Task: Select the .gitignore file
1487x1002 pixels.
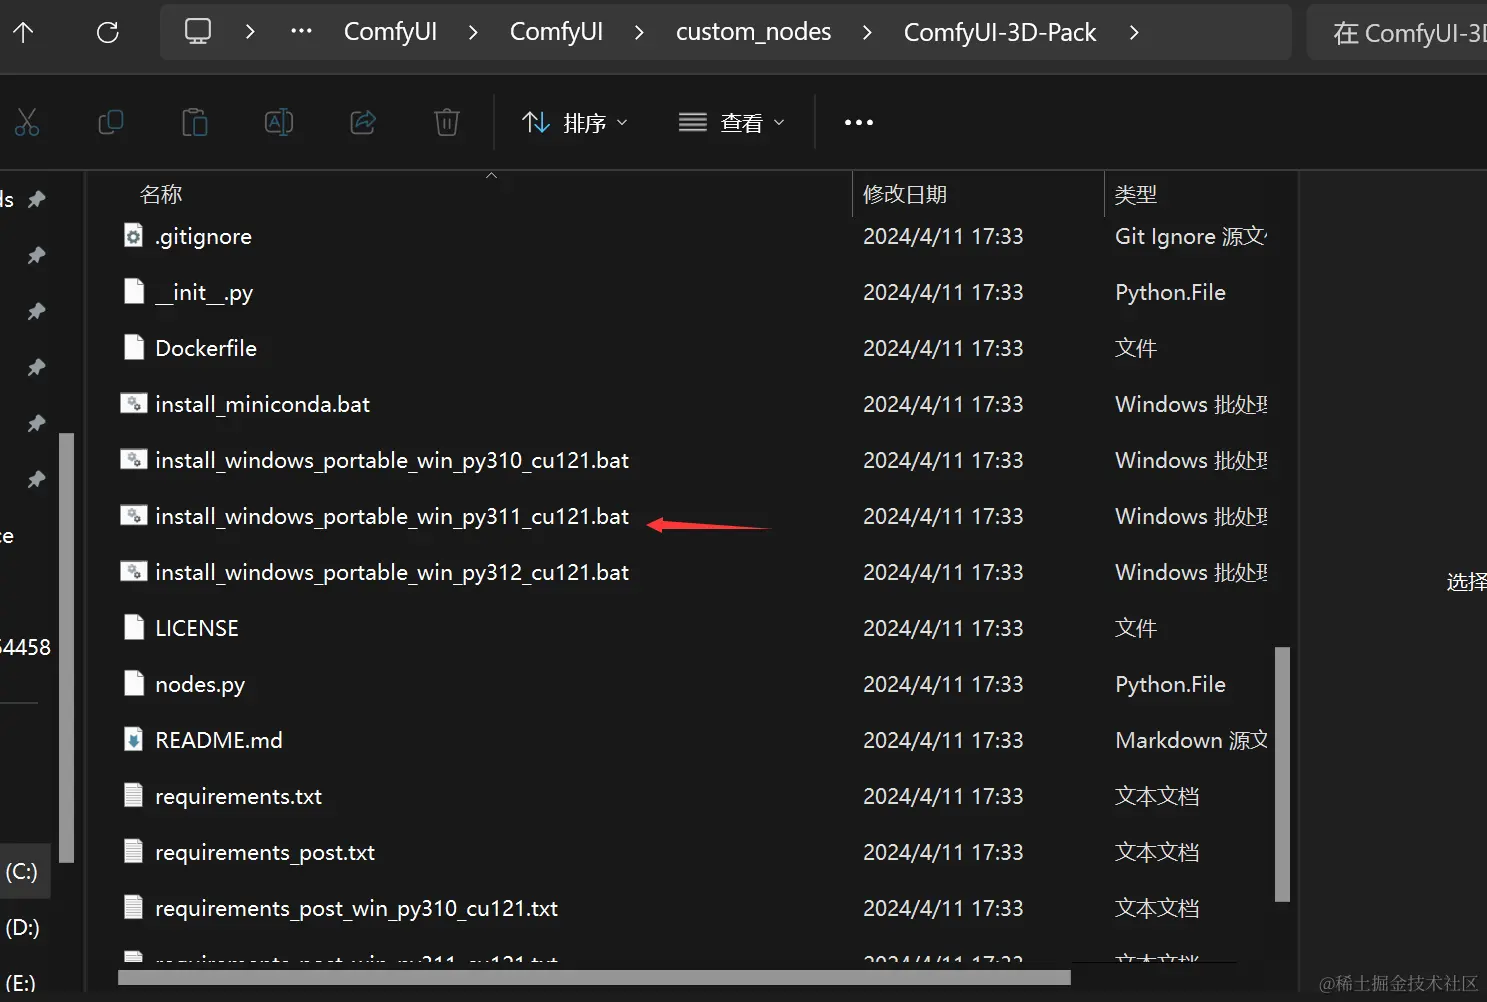Action: click(203, 236)
